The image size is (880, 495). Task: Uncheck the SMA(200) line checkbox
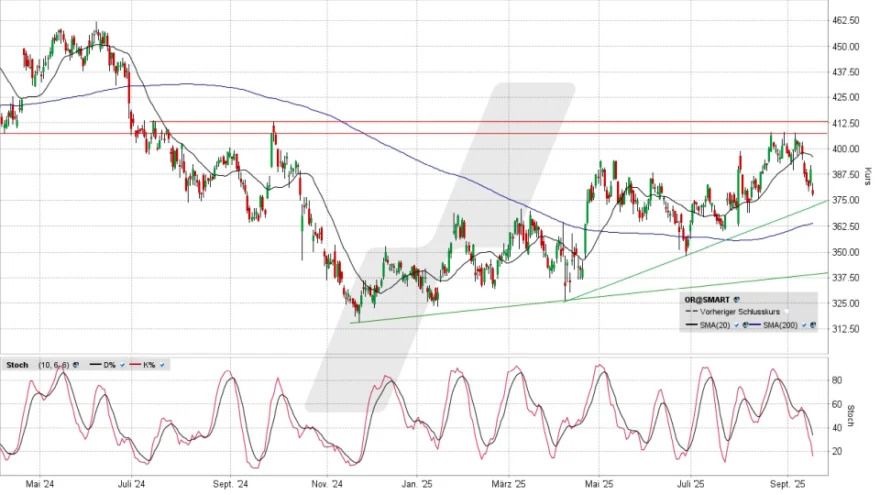click(x=803, y=326)
